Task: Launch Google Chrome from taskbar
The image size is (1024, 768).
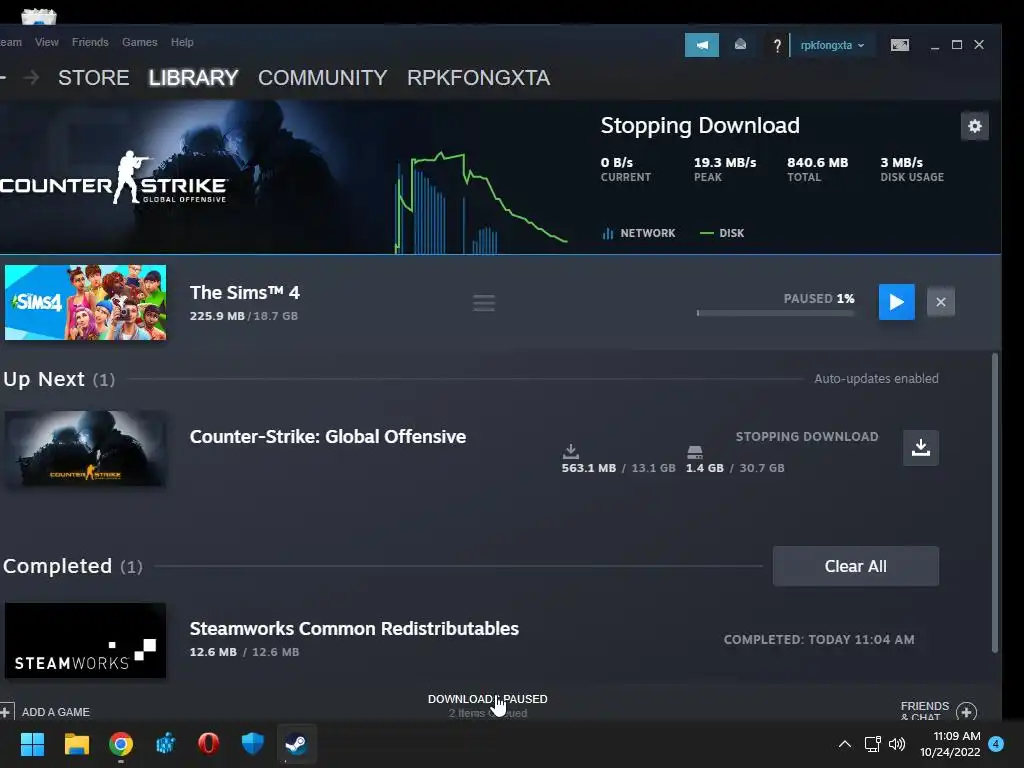Action: tap(121, 743)
